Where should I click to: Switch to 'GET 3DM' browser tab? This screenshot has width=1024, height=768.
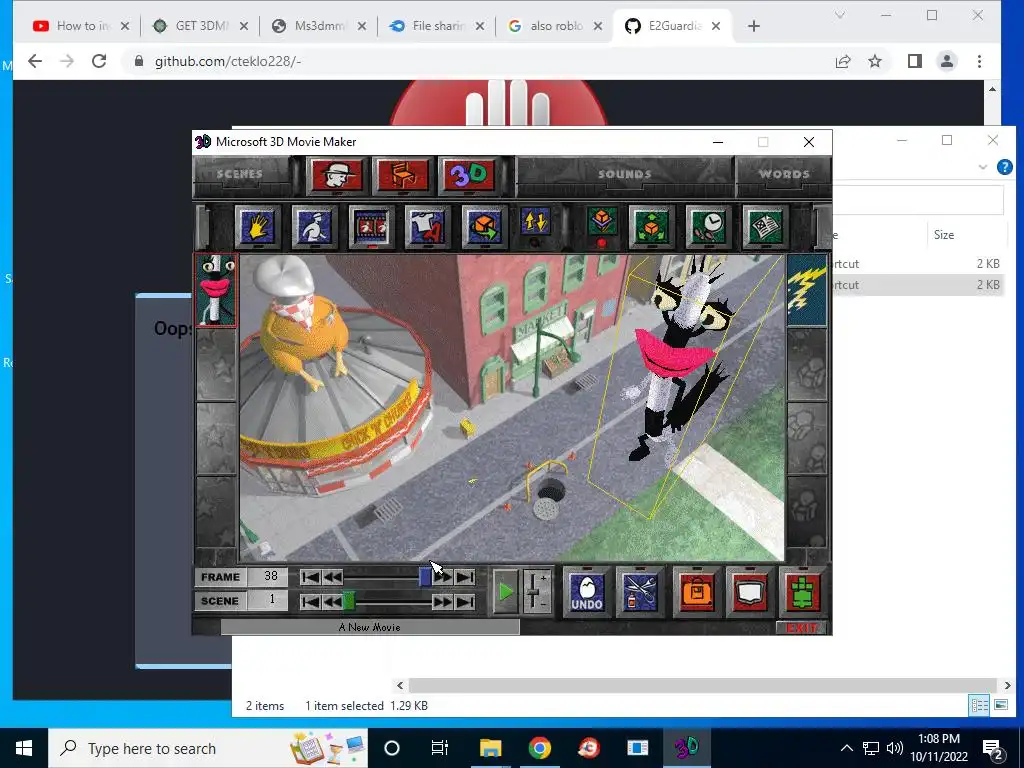tap(200, 26)
